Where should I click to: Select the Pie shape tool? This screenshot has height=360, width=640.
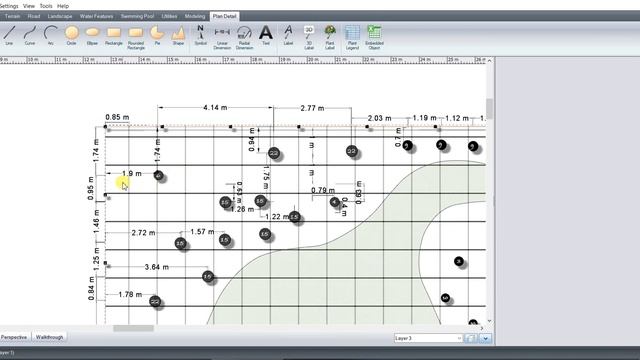(157, 36)
